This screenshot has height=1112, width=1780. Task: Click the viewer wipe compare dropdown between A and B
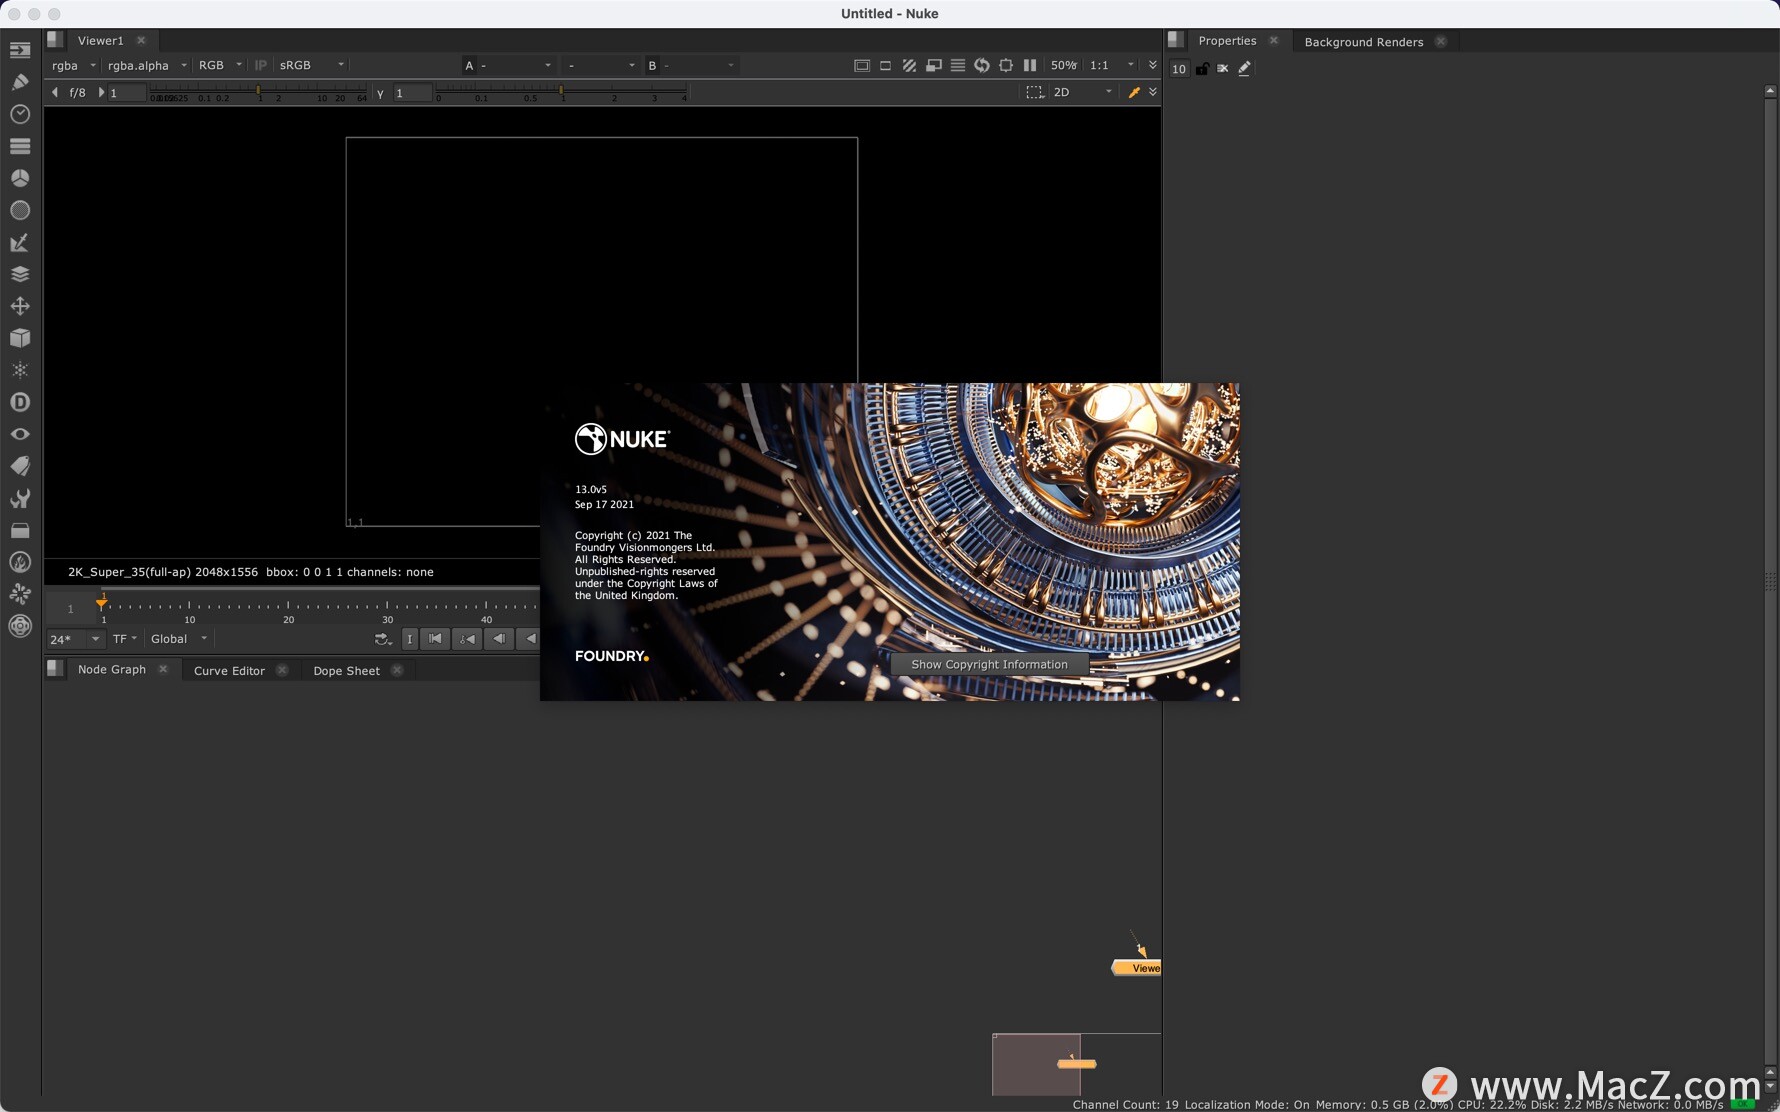click(x=600, y=65)
